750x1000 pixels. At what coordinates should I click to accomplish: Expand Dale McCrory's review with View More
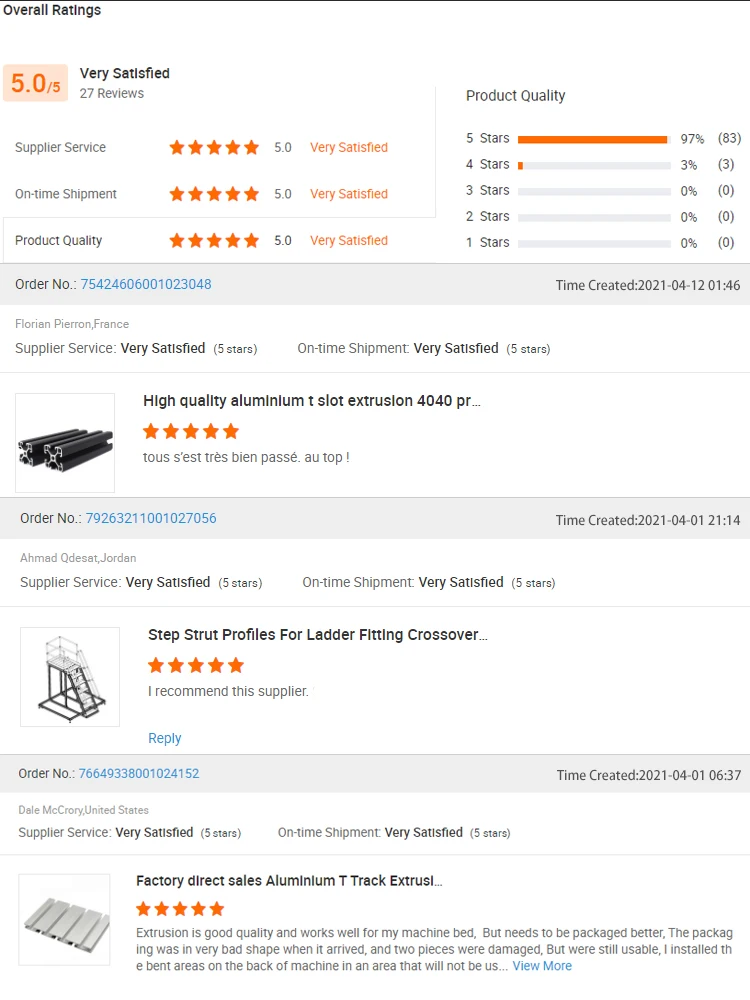click(x=542, y=966)
